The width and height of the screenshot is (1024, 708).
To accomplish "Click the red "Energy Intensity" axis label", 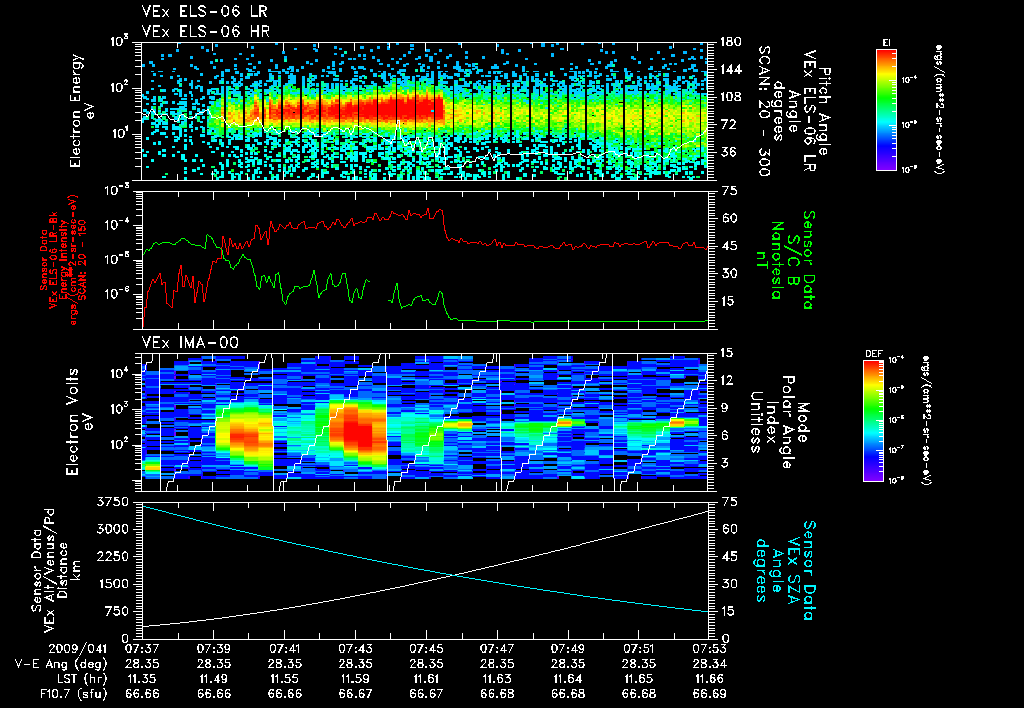I will [x=65, y=260].
